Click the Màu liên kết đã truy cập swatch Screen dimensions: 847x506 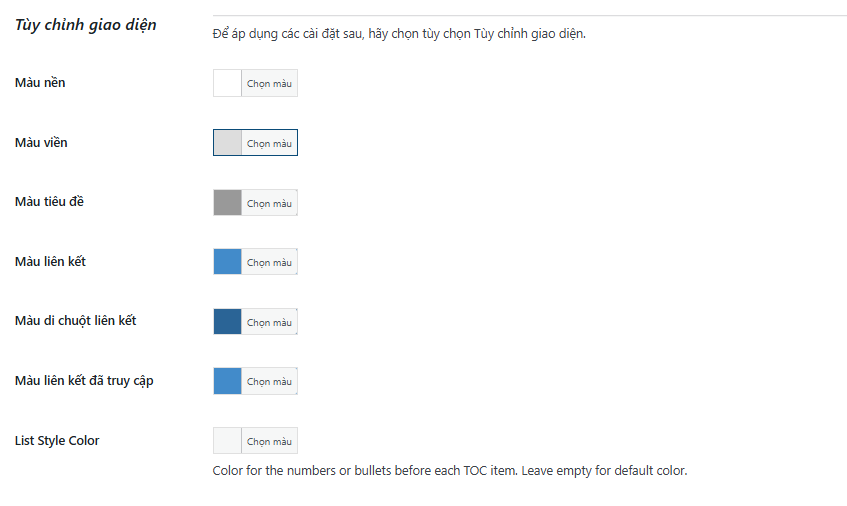coord(228,381)
